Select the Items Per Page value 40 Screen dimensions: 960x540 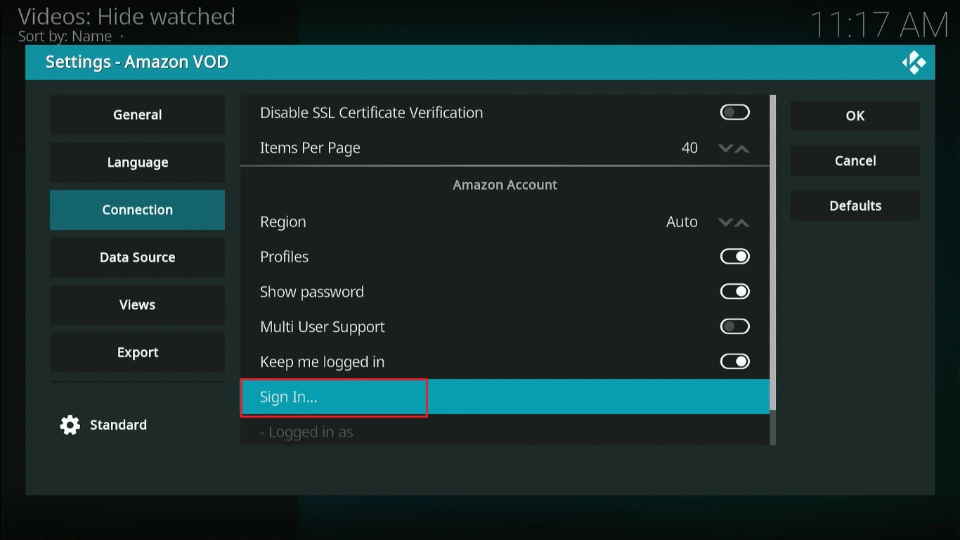pos(689,148)
